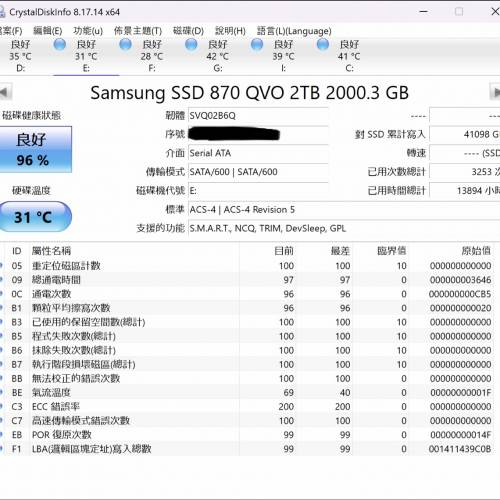Screen dimensions: 500x500
Task: Select the BE 氣流溫度 row
Action: point(247,393)
